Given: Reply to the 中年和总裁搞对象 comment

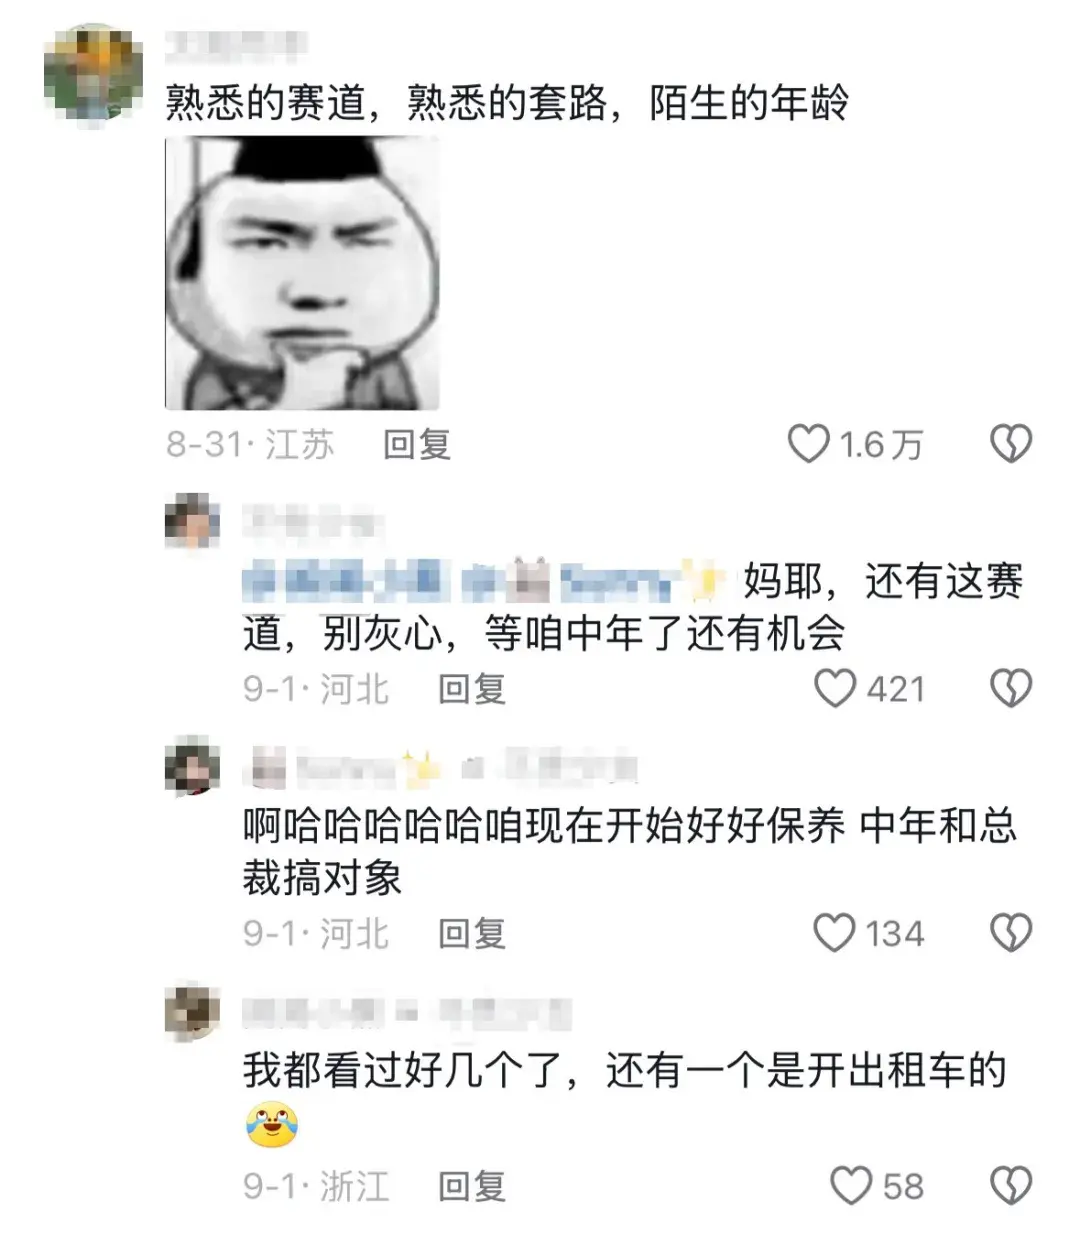Looking at the screenshot, I should [x=472, y=933].
